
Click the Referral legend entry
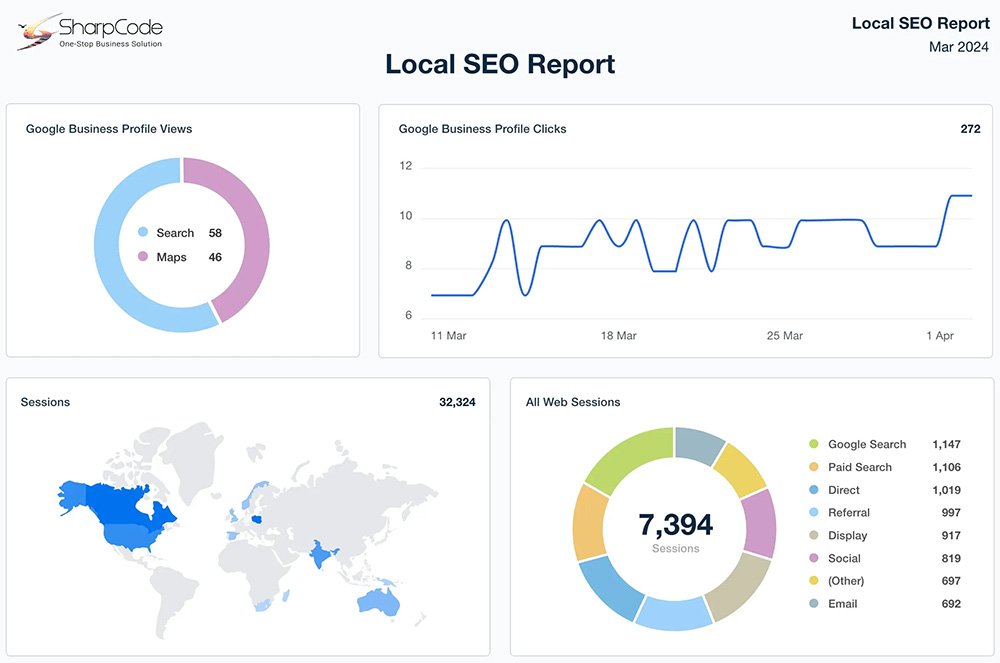coord(848,513)
